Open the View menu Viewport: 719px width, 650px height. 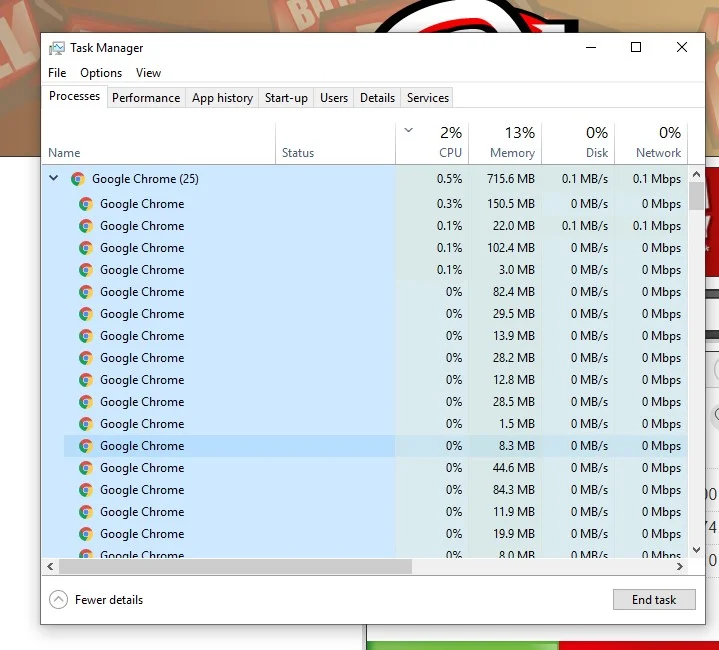[148, 73]
